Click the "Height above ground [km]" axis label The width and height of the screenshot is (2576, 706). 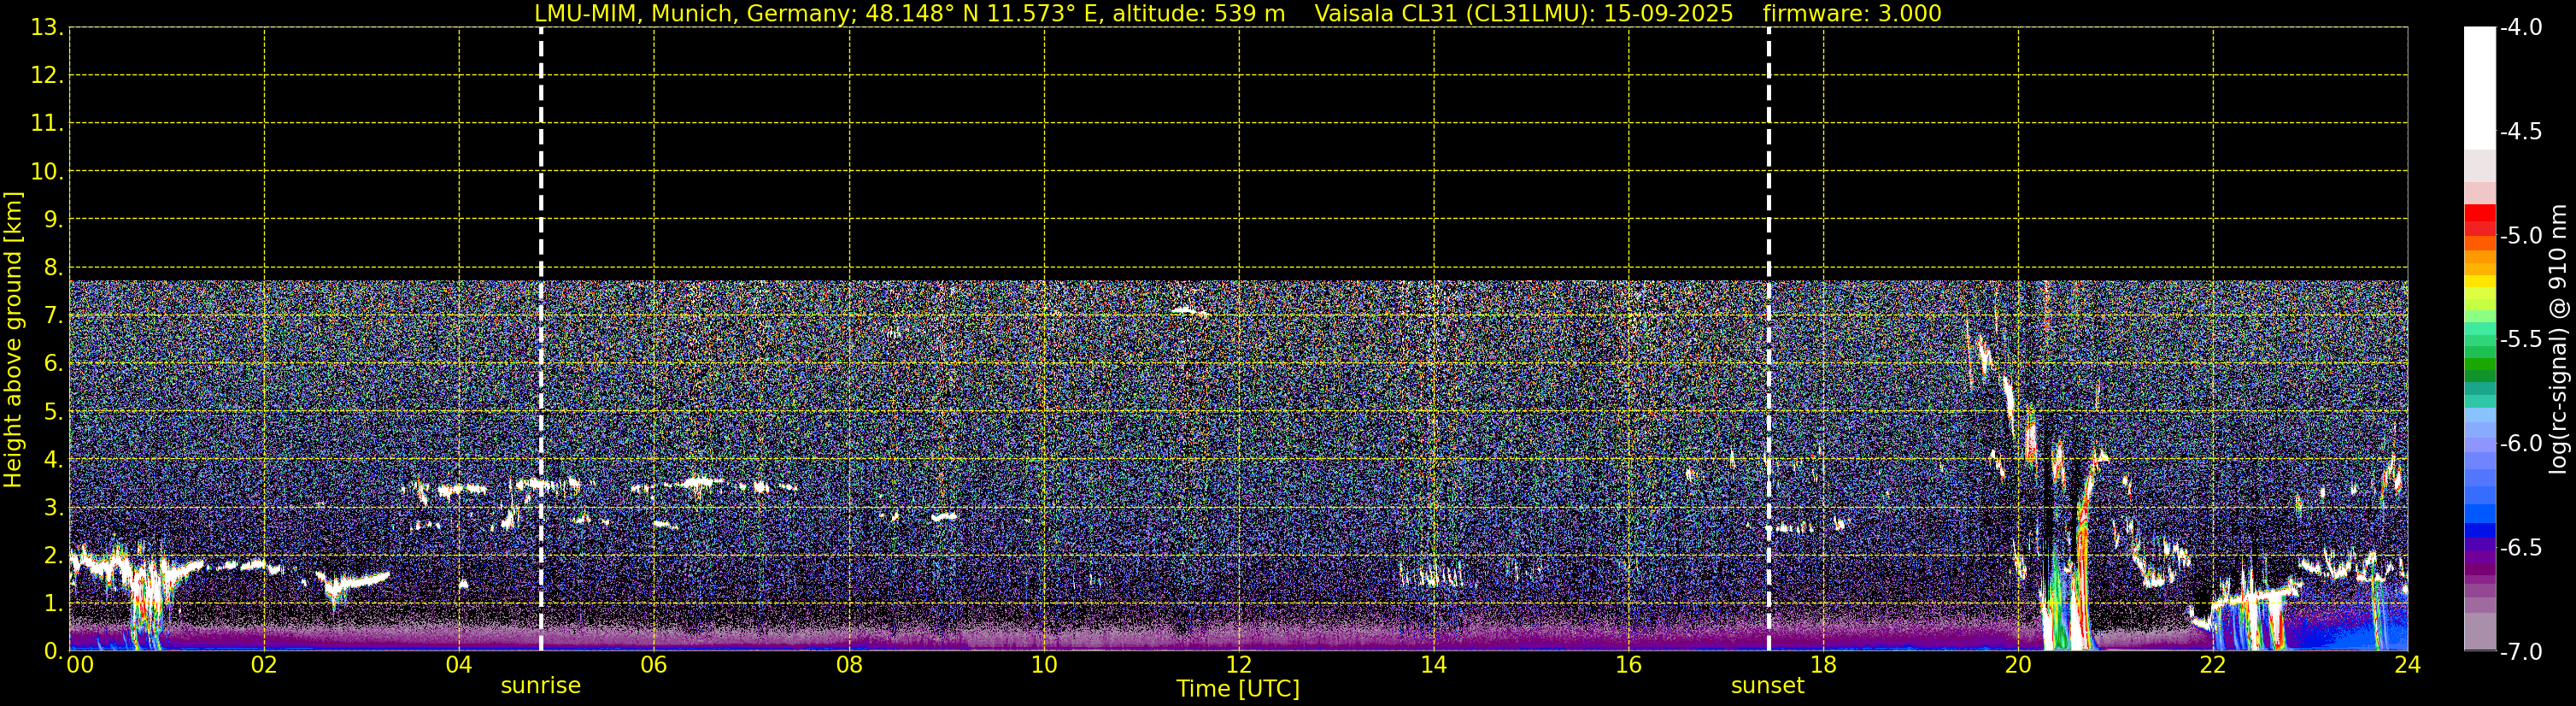coord(13,340)
